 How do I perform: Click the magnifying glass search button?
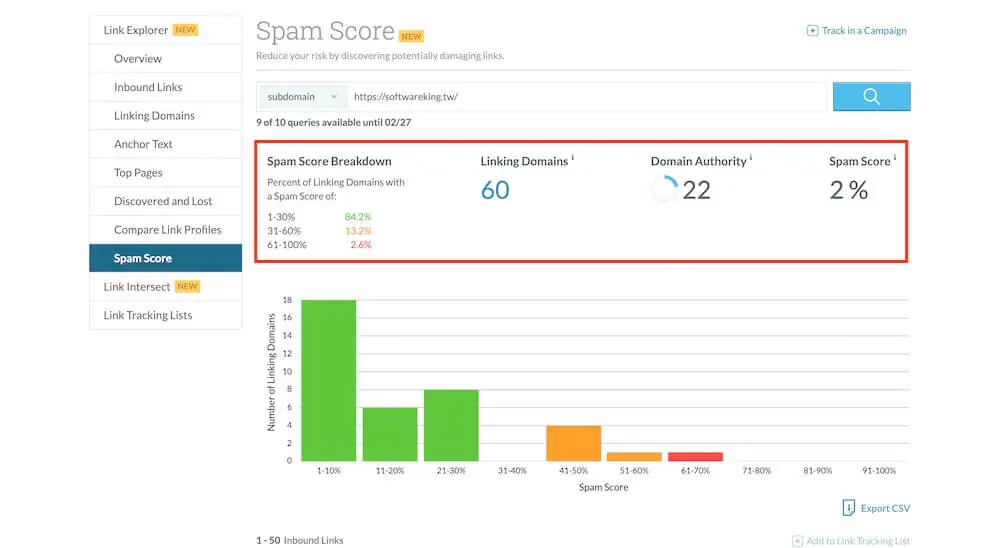point(871,96)
